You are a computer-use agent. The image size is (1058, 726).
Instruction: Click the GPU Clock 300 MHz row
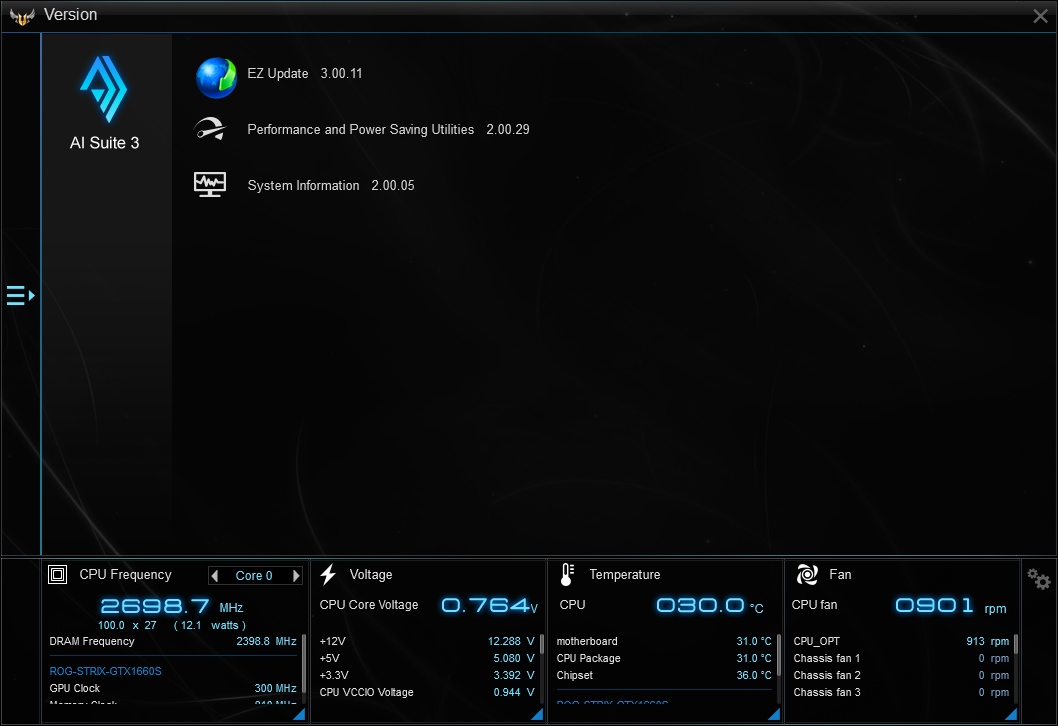173,688
